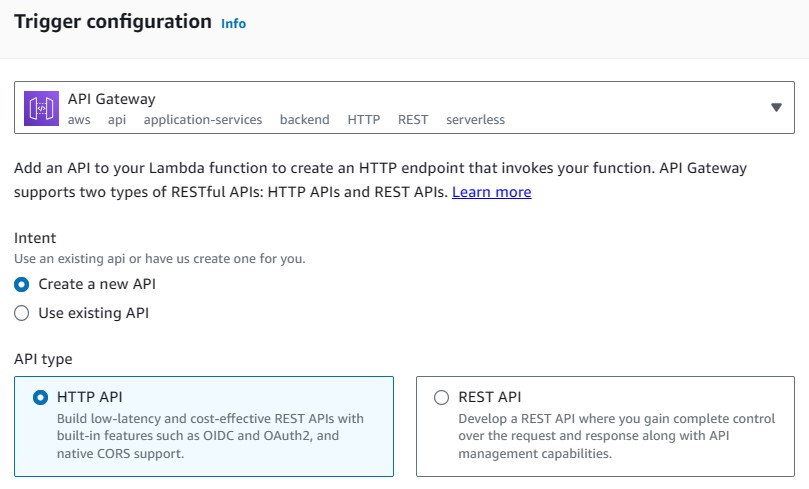Image resolution: width=809 pixels, height=489 pixels.
Task: Click the Trigger configuration heading
Action: (x=112, y=22)
